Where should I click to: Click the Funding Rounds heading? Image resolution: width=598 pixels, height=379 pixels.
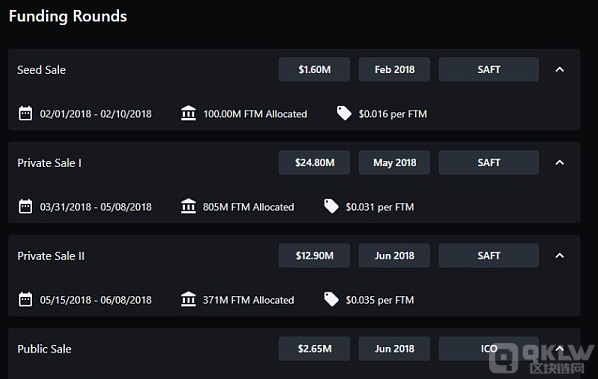pyautogui.click(x=68, y=16)
